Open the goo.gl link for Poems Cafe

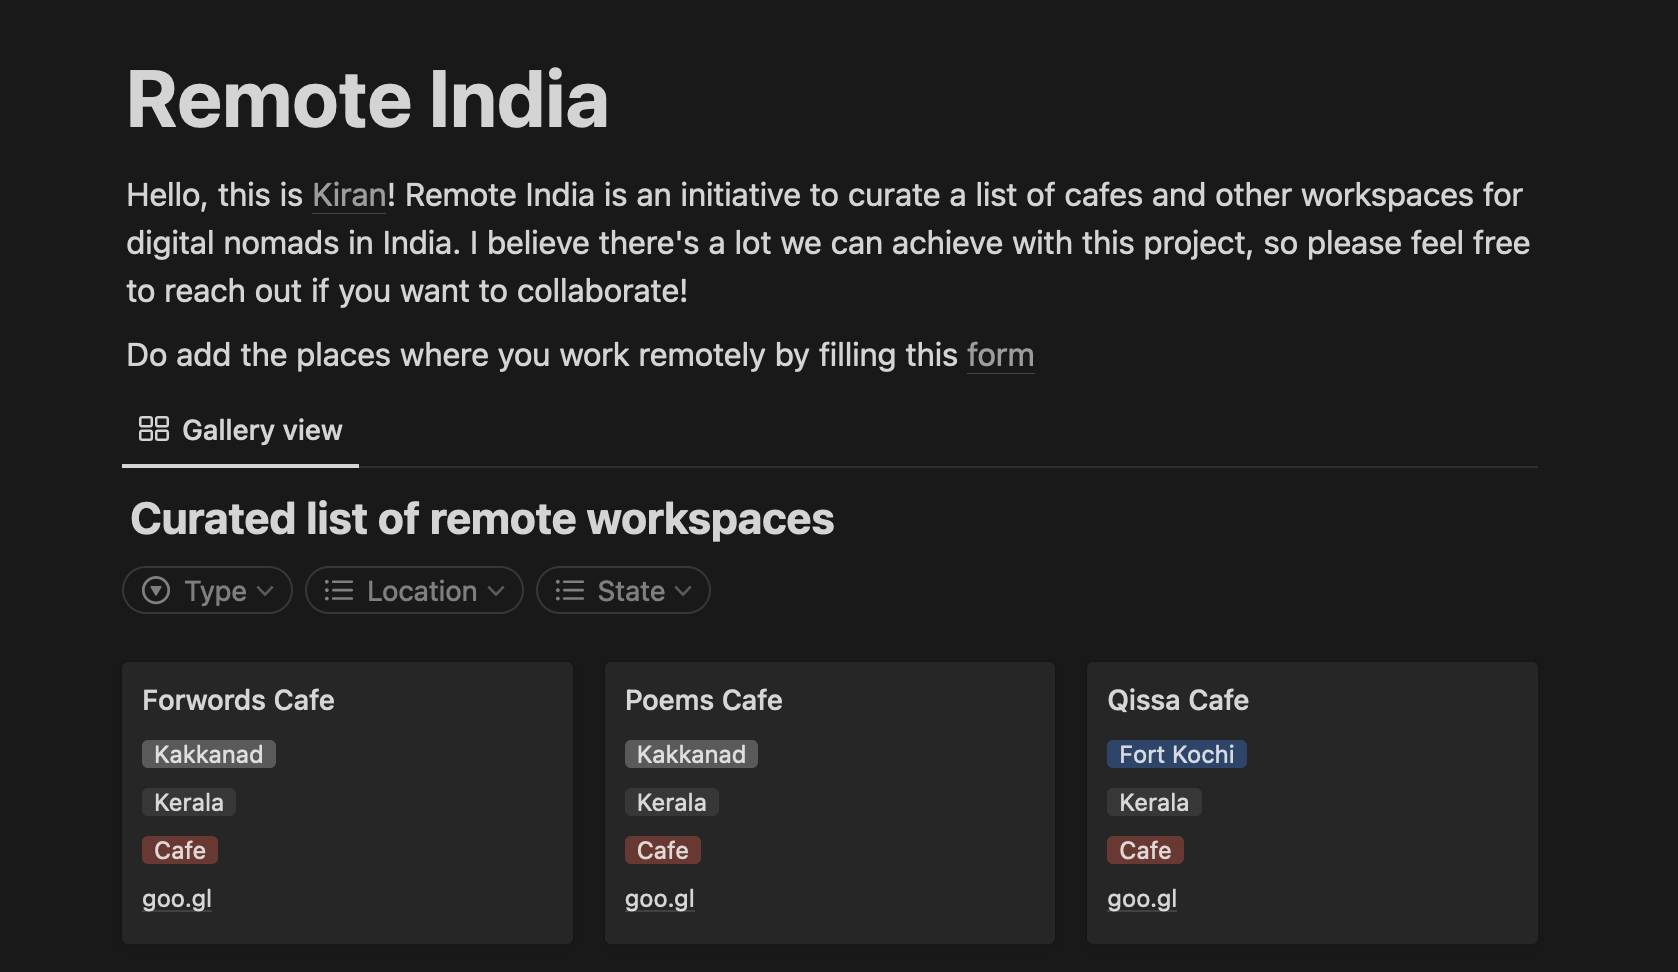660,899
